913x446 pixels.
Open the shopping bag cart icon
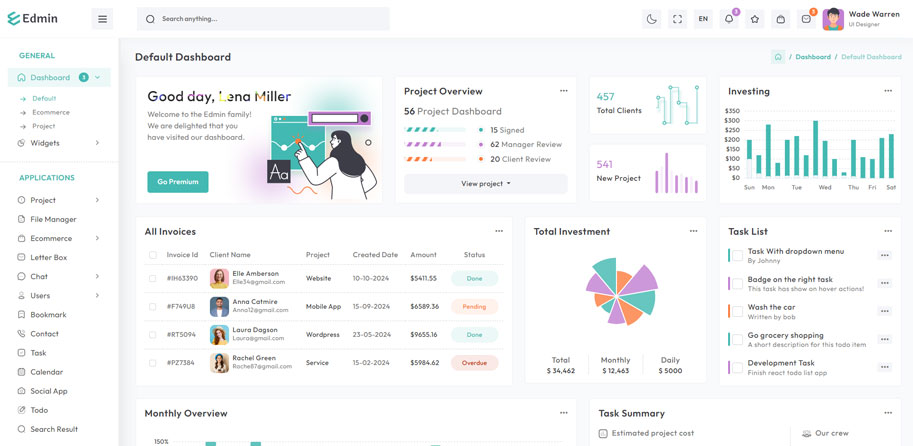point(781,19)
